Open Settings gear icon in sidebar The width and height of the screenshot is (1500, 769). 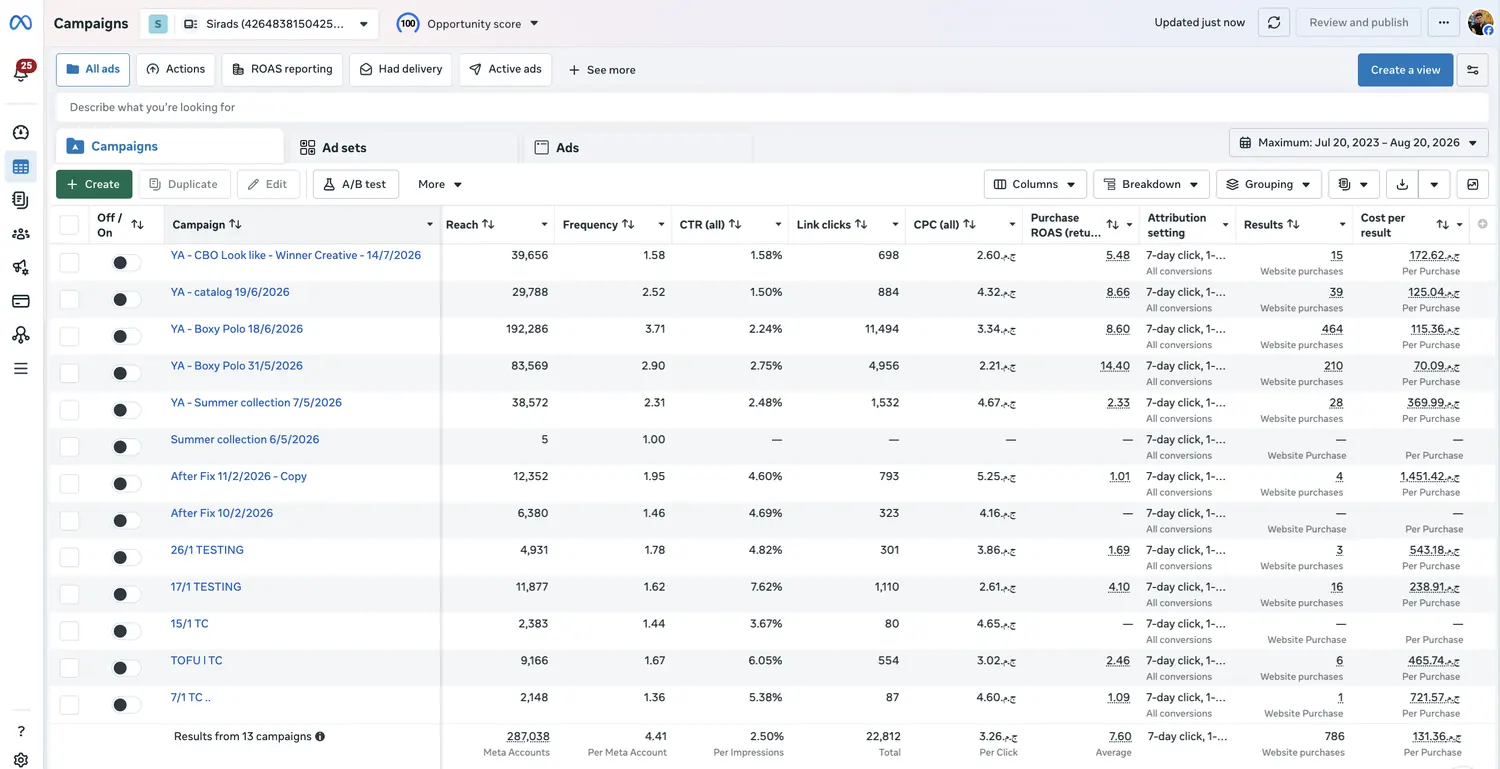coord(21,760)
